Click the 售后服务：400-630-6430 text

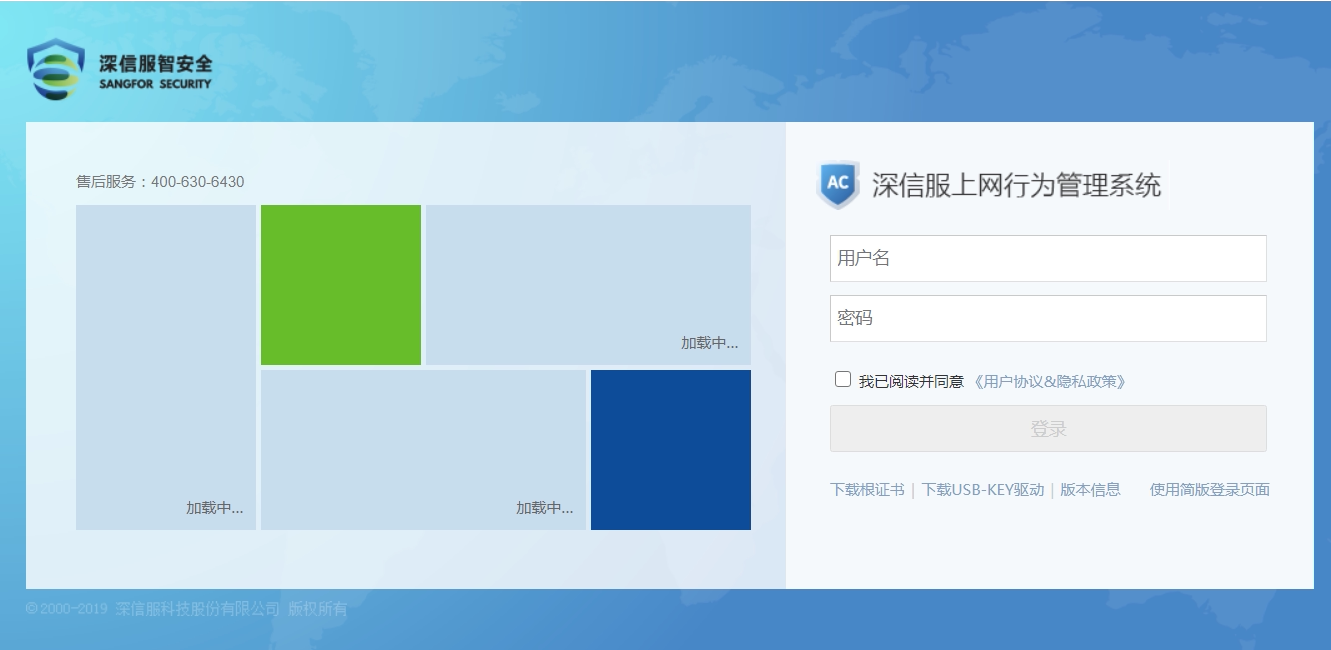(160, 181)
